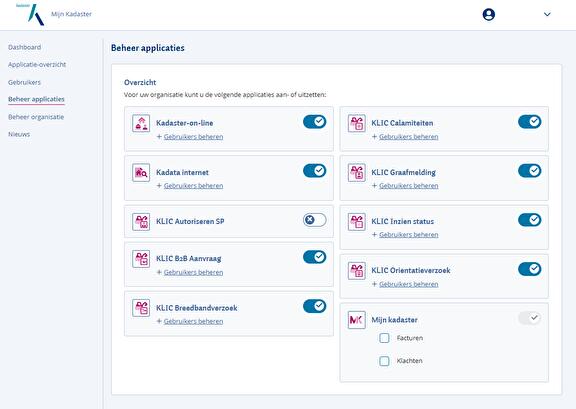Viewport: 576px width, 409px height.
Task: Open Gebruikers beheren under Kadata internet
Action: tap(193, 186)
